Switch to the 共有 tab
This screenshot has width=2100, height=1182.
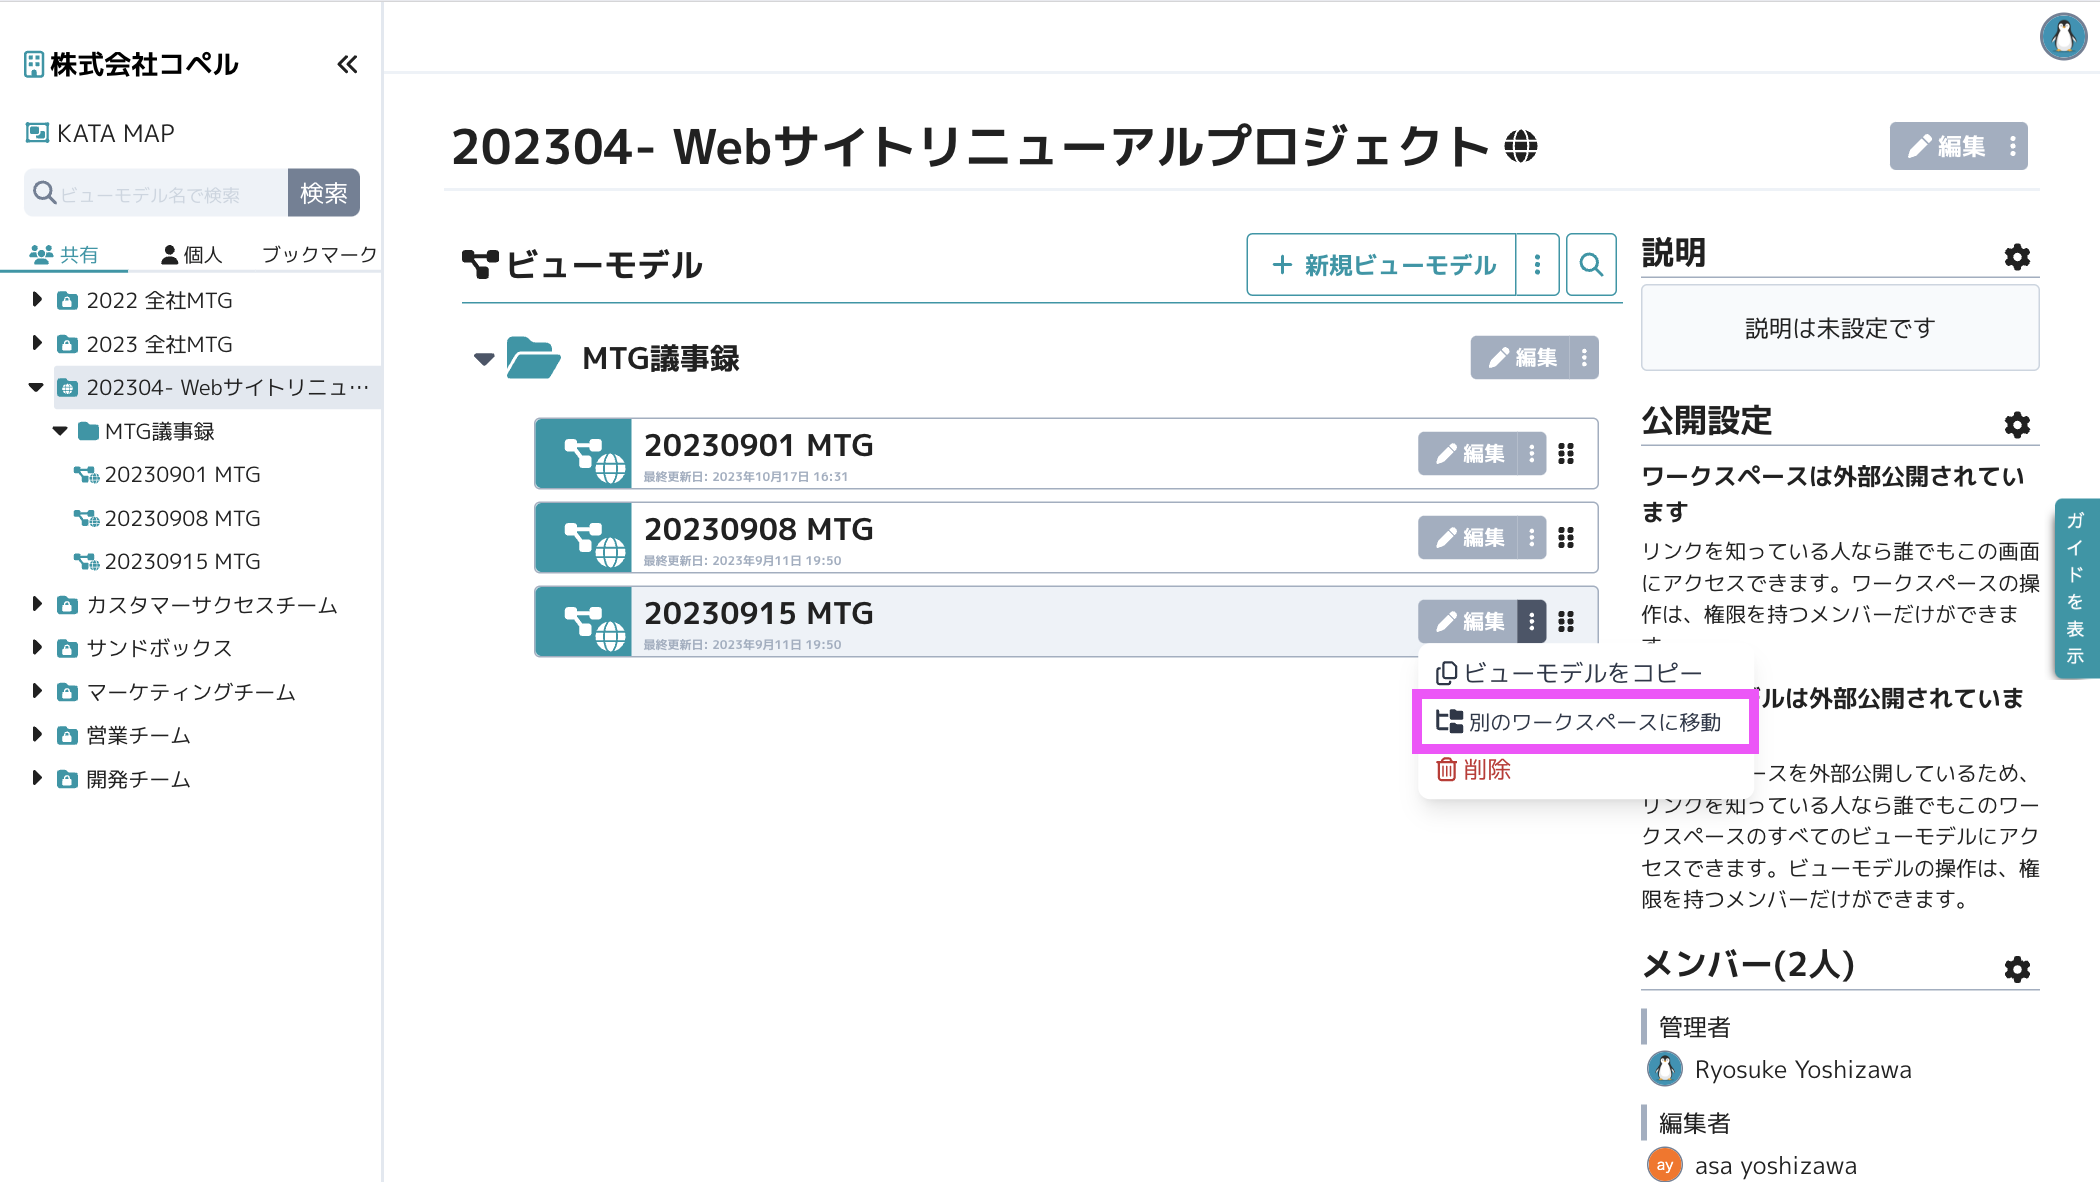[x=64, y=255]
